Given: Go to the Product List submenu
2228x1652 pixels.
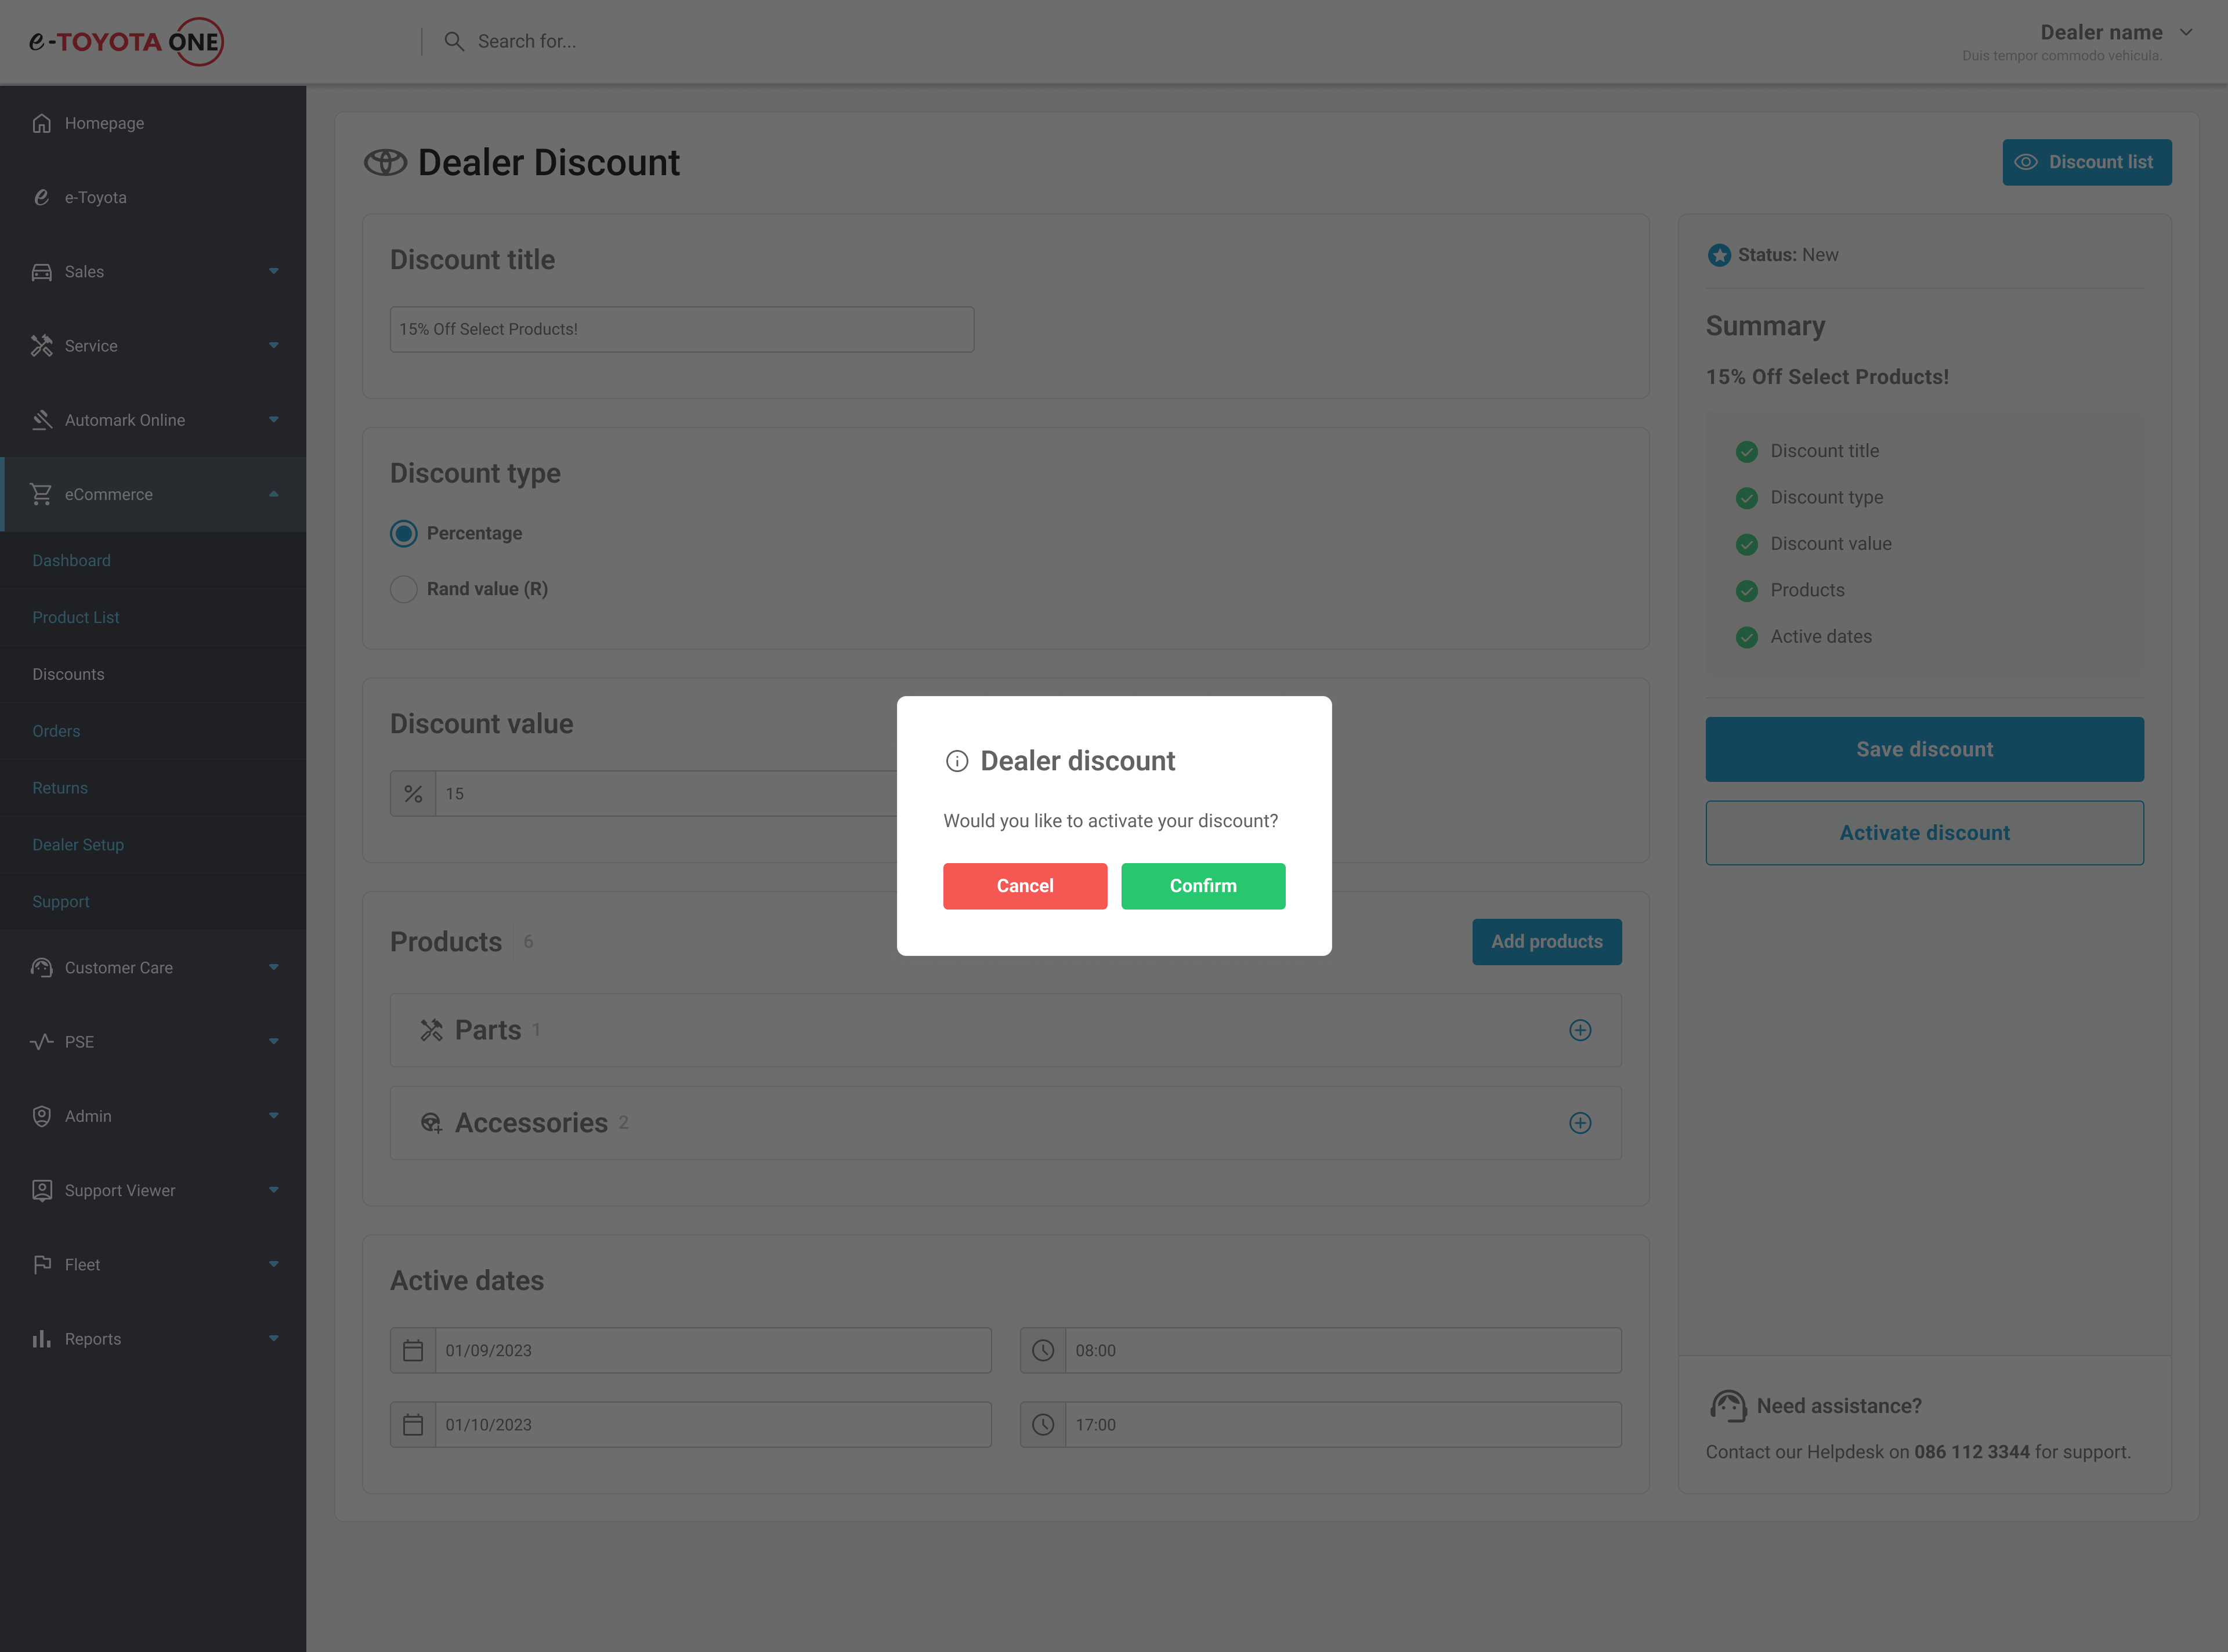Looking at the screenshot, I should (x=75, y=617).
